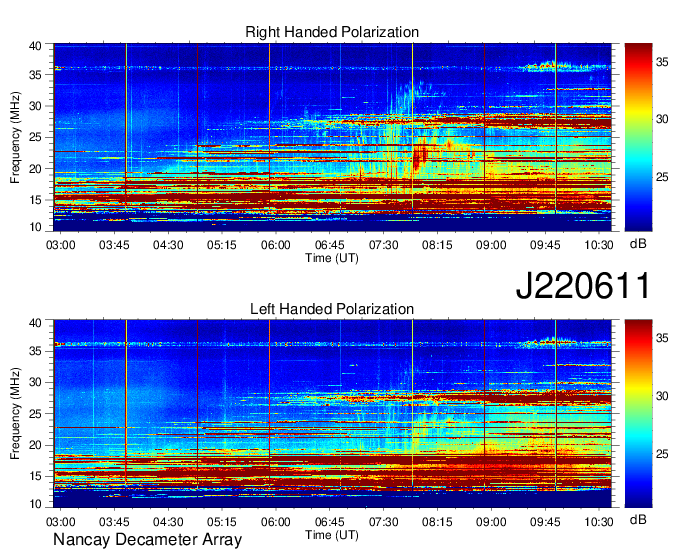Click "03:00" time tick on Right Handed plot

click(60, 245)
